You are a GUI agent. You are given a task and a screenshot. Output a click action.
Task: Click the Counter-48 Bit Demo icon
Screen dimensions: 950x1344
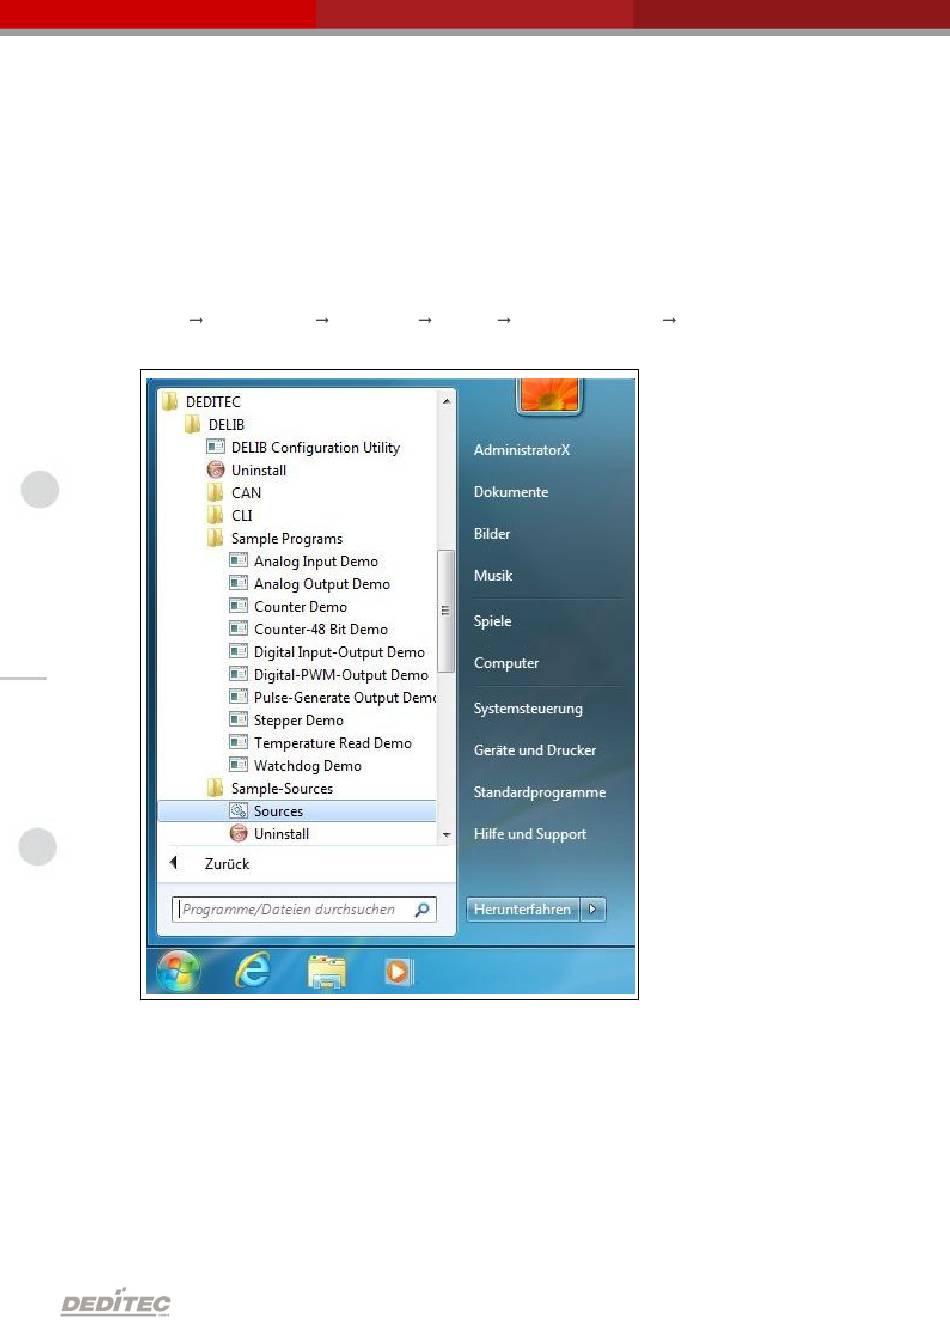pyautogui.click(x=238, y=629)
